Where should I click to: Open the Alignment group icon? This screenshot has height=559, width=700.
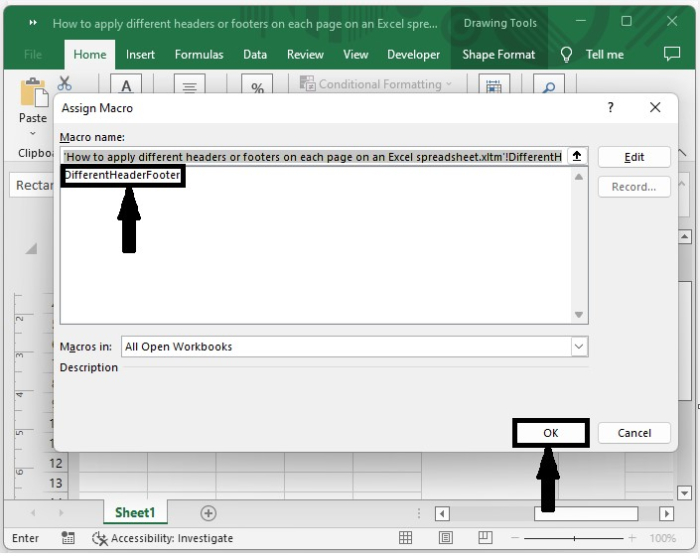click(x=189, y=84)
